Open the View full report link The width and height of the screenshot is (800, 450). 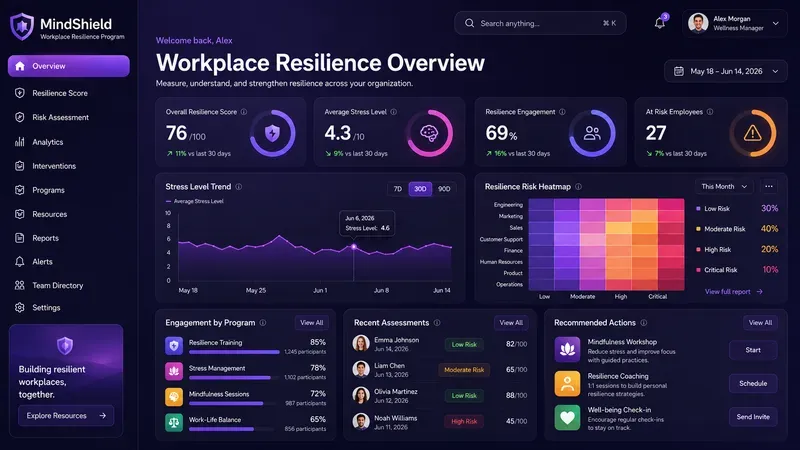pyautogui.click(x=734, y=292)
